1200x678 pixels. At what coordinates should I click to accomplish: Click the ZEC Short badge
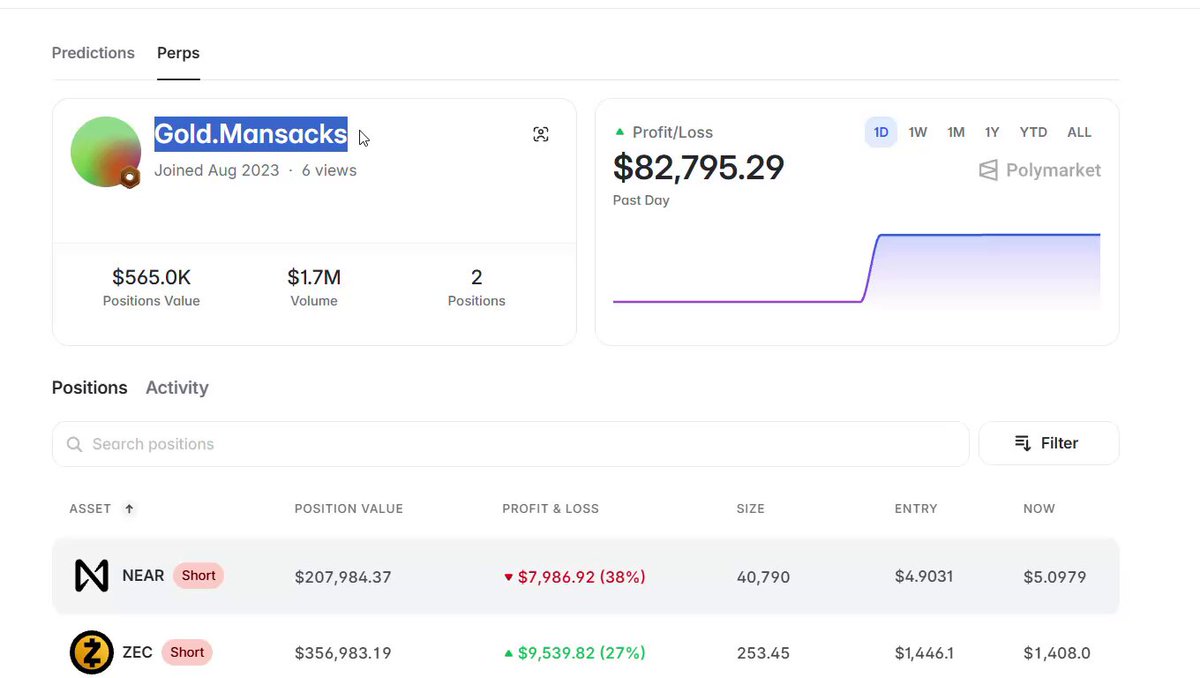coord(187,652)
